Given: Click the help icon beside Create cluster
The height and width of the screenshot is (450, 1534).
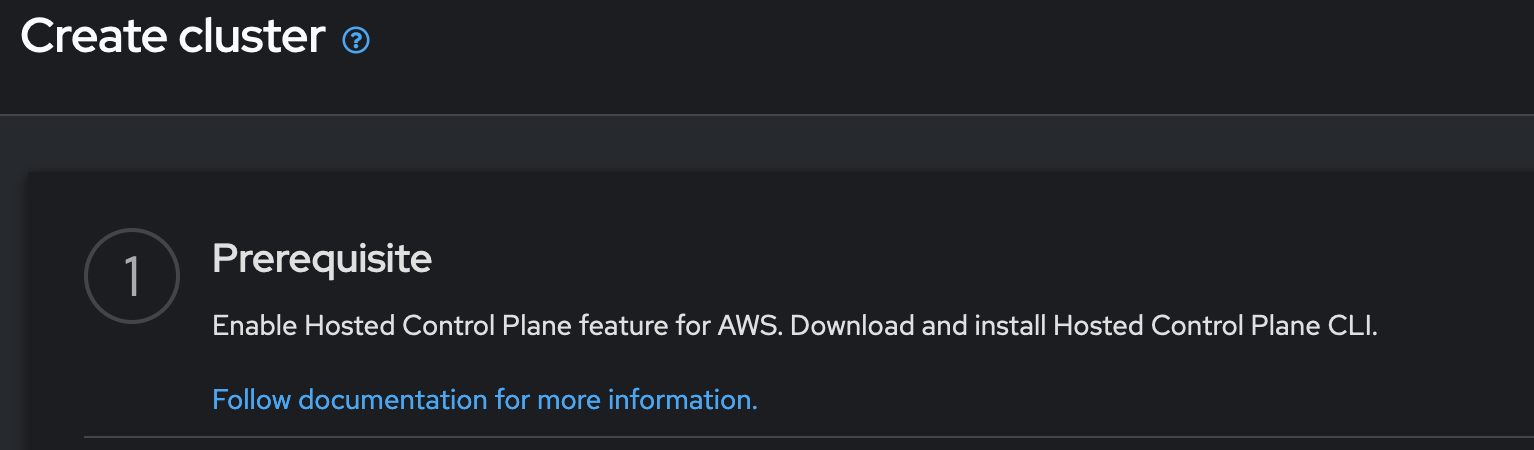Looking at the screenshot, I should click(356, 41).
